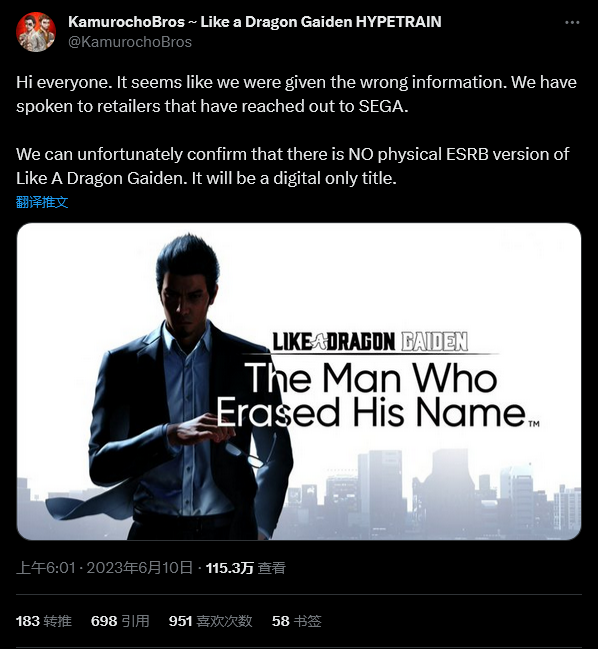598x649 pixels.
Task: Click the second paragraph about ESRB version
Action: 293,166
